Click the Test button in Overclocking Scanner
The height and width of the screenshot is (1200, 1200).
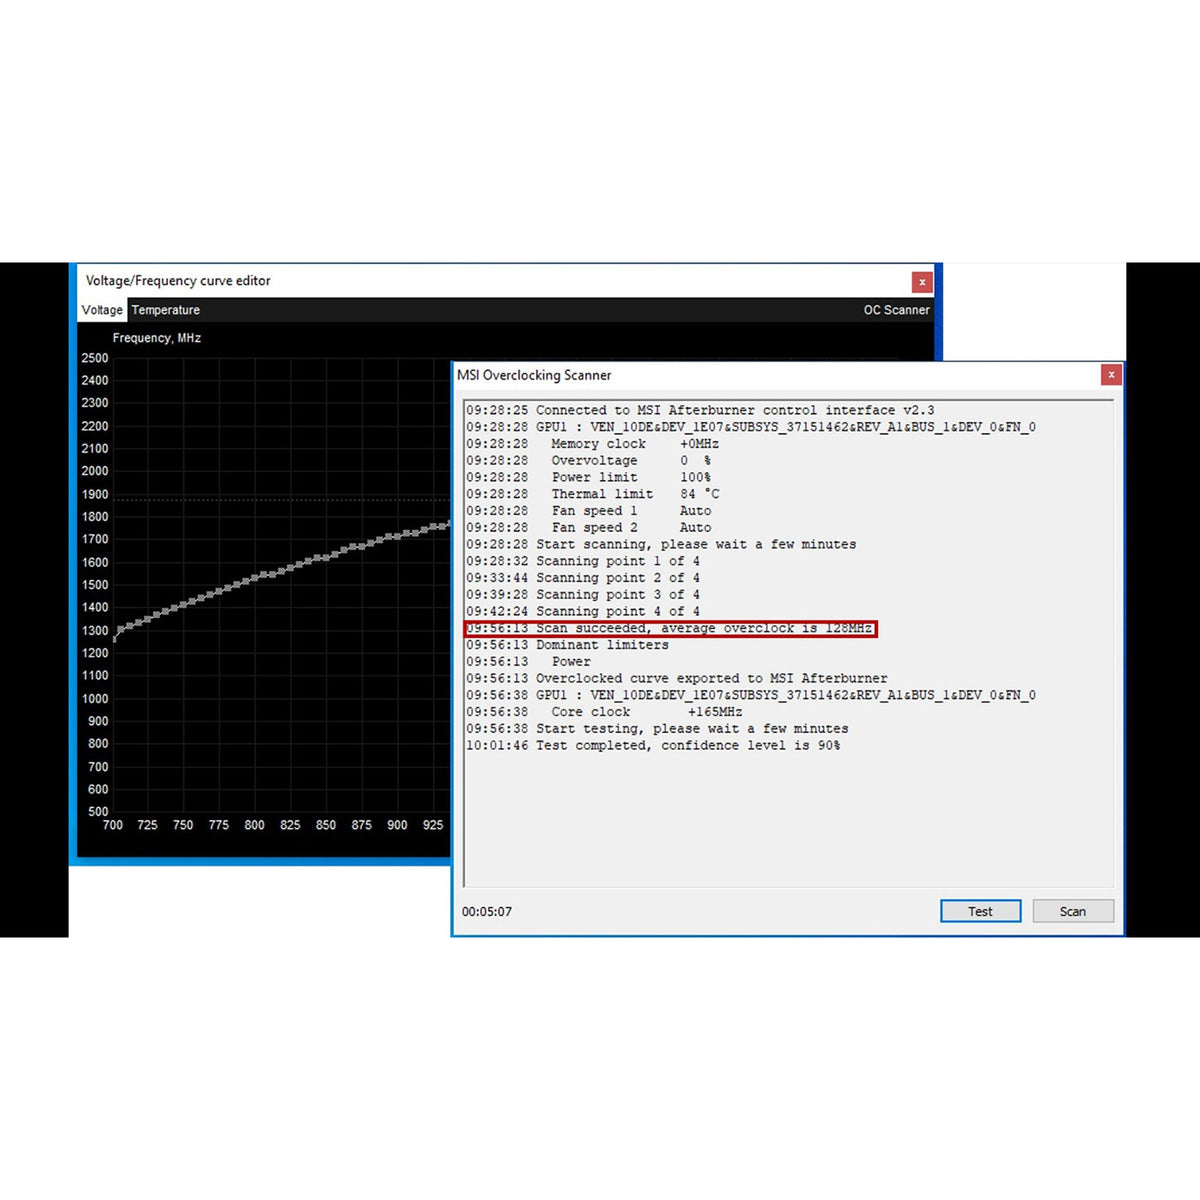(x=980, y=911)
